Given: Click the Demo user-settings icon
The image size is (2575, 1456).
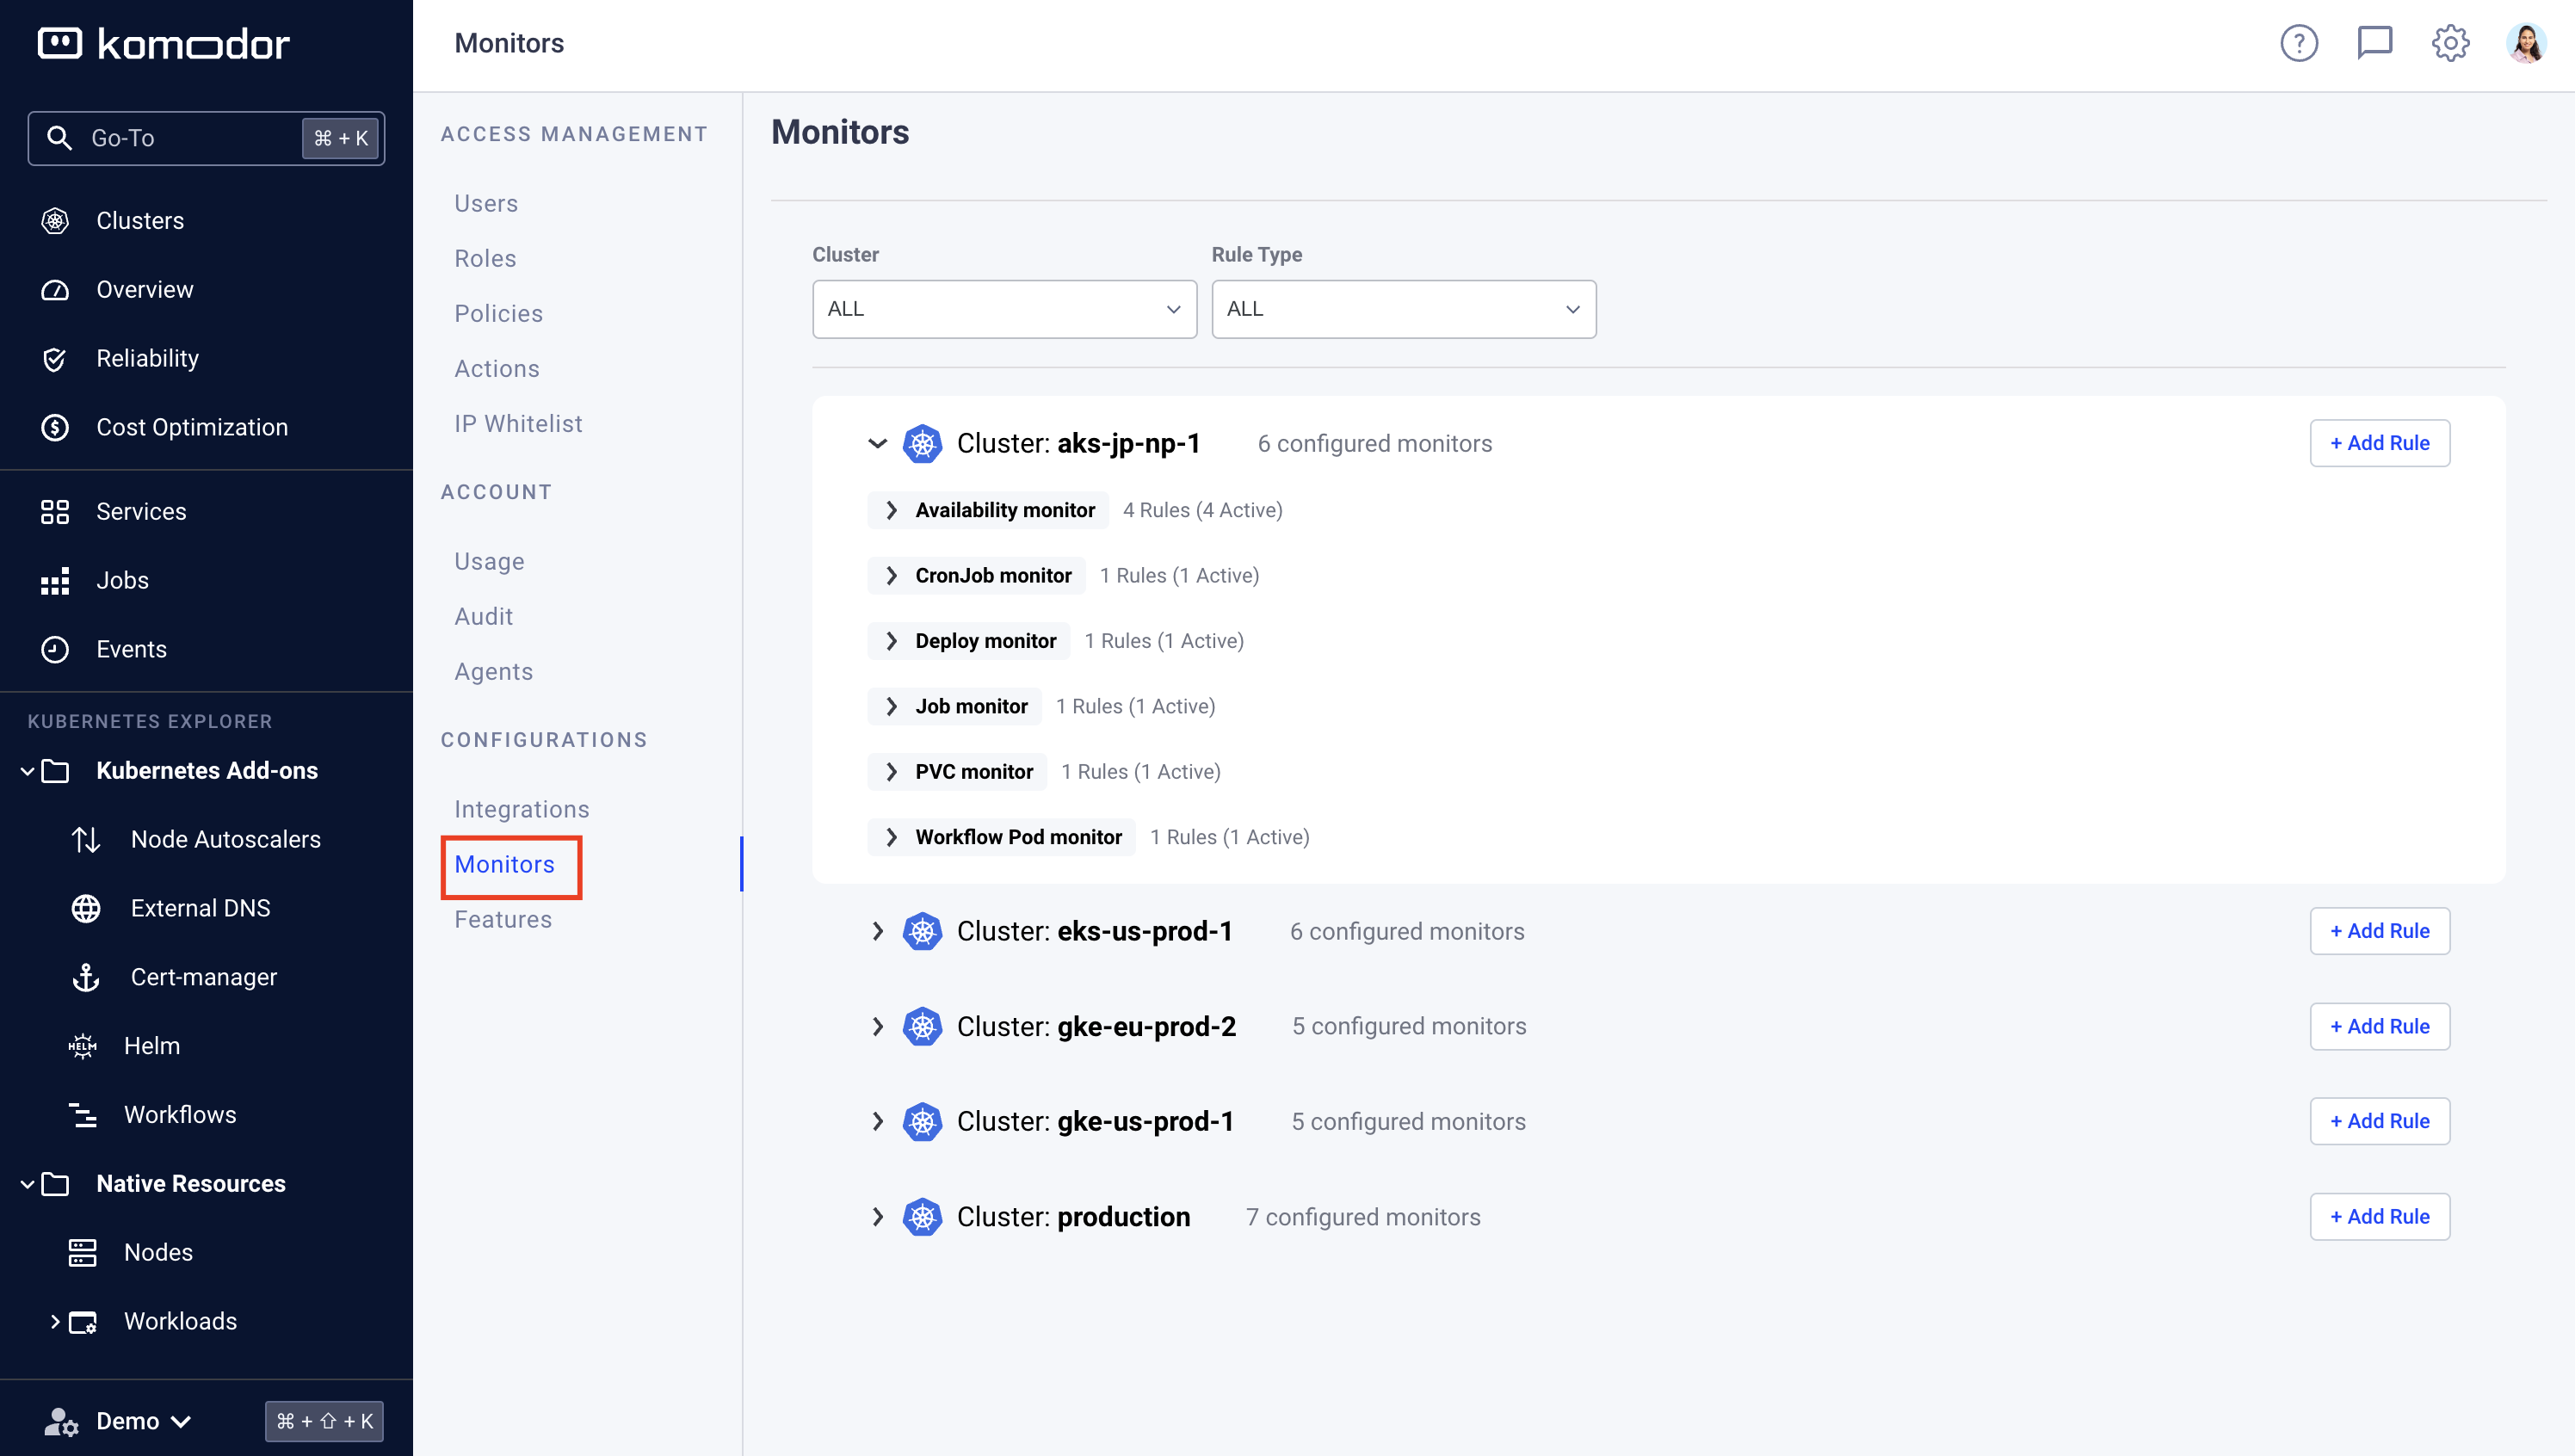Looking at the screenshot, I should 60,1422.
